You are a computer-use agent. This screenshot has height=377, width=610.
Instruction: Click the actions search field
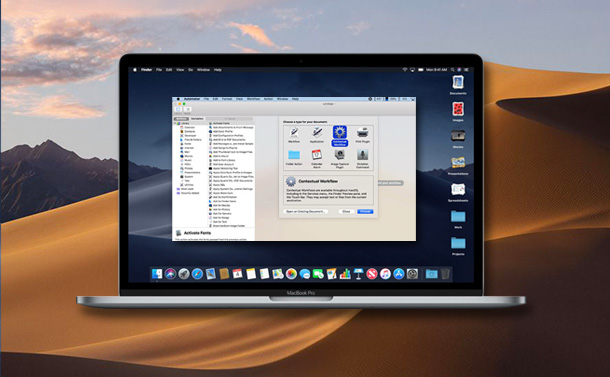coord(230,119)
